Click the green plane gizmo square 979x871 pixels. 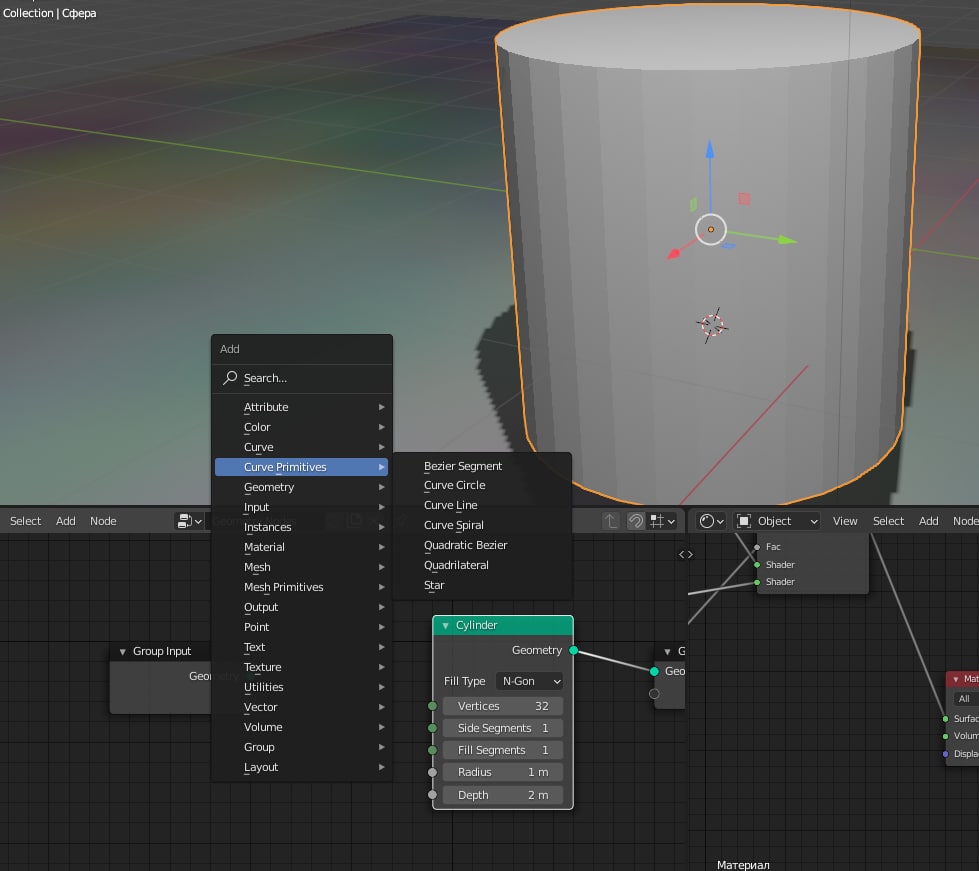pos(693,204)
